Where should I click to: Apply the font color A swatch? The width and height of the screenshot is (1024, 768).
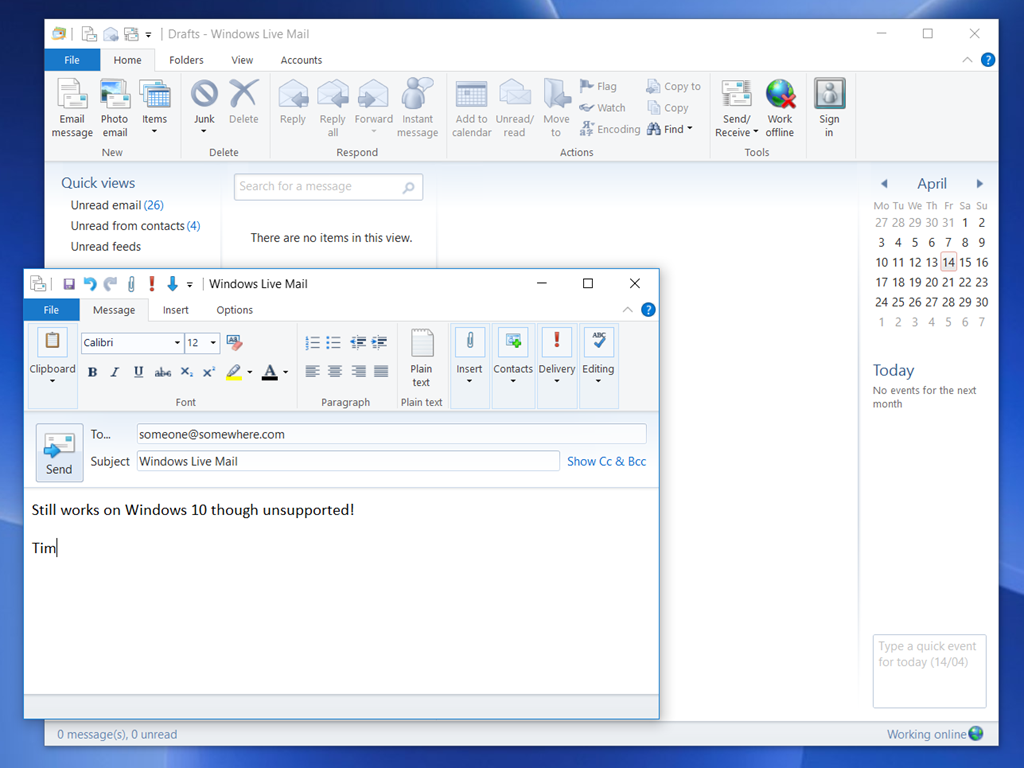pyautogui.click(x=270, y=372)
